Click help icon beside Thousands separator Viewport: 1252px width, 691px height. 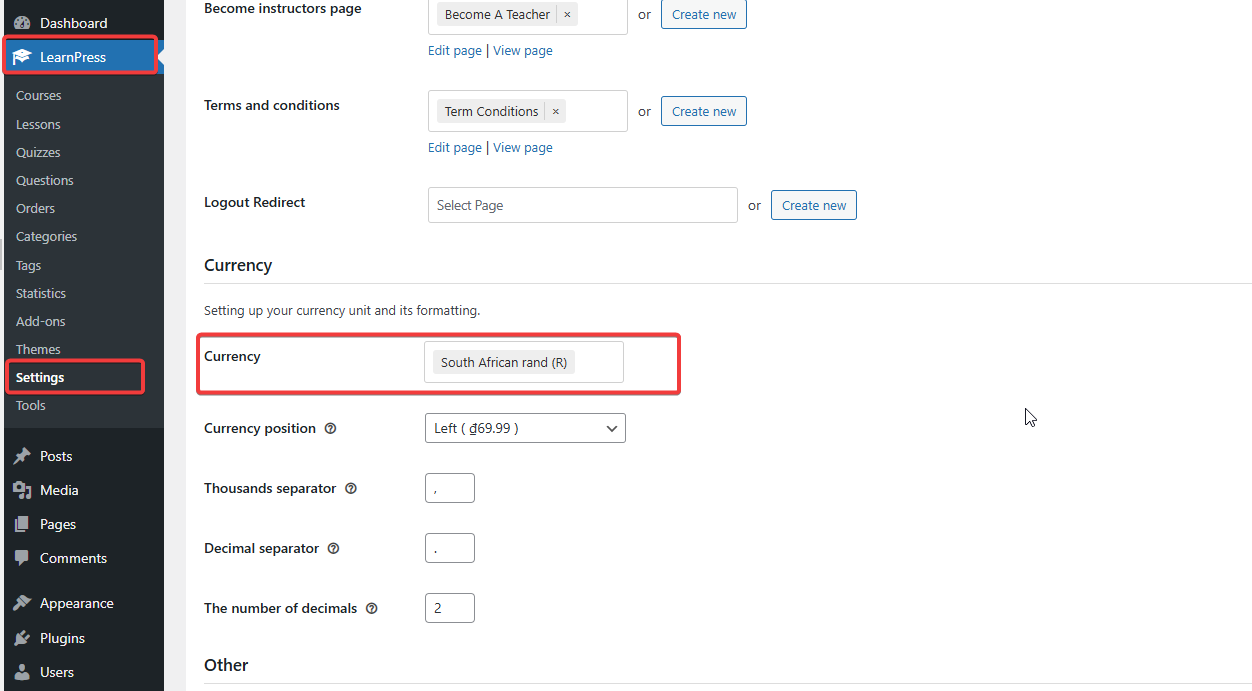pyautogui.click(x=351, y=488)
